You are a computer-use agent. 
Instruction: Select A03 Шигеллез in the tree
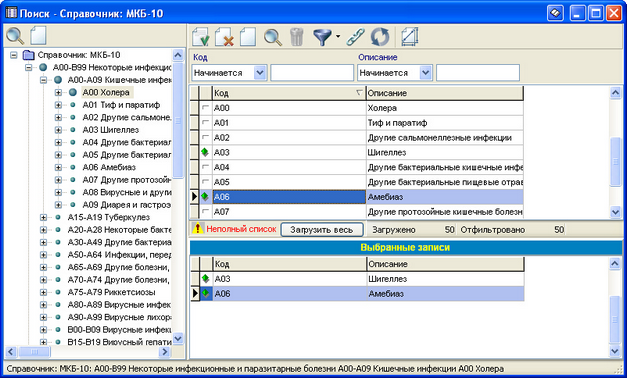[111, 130]
